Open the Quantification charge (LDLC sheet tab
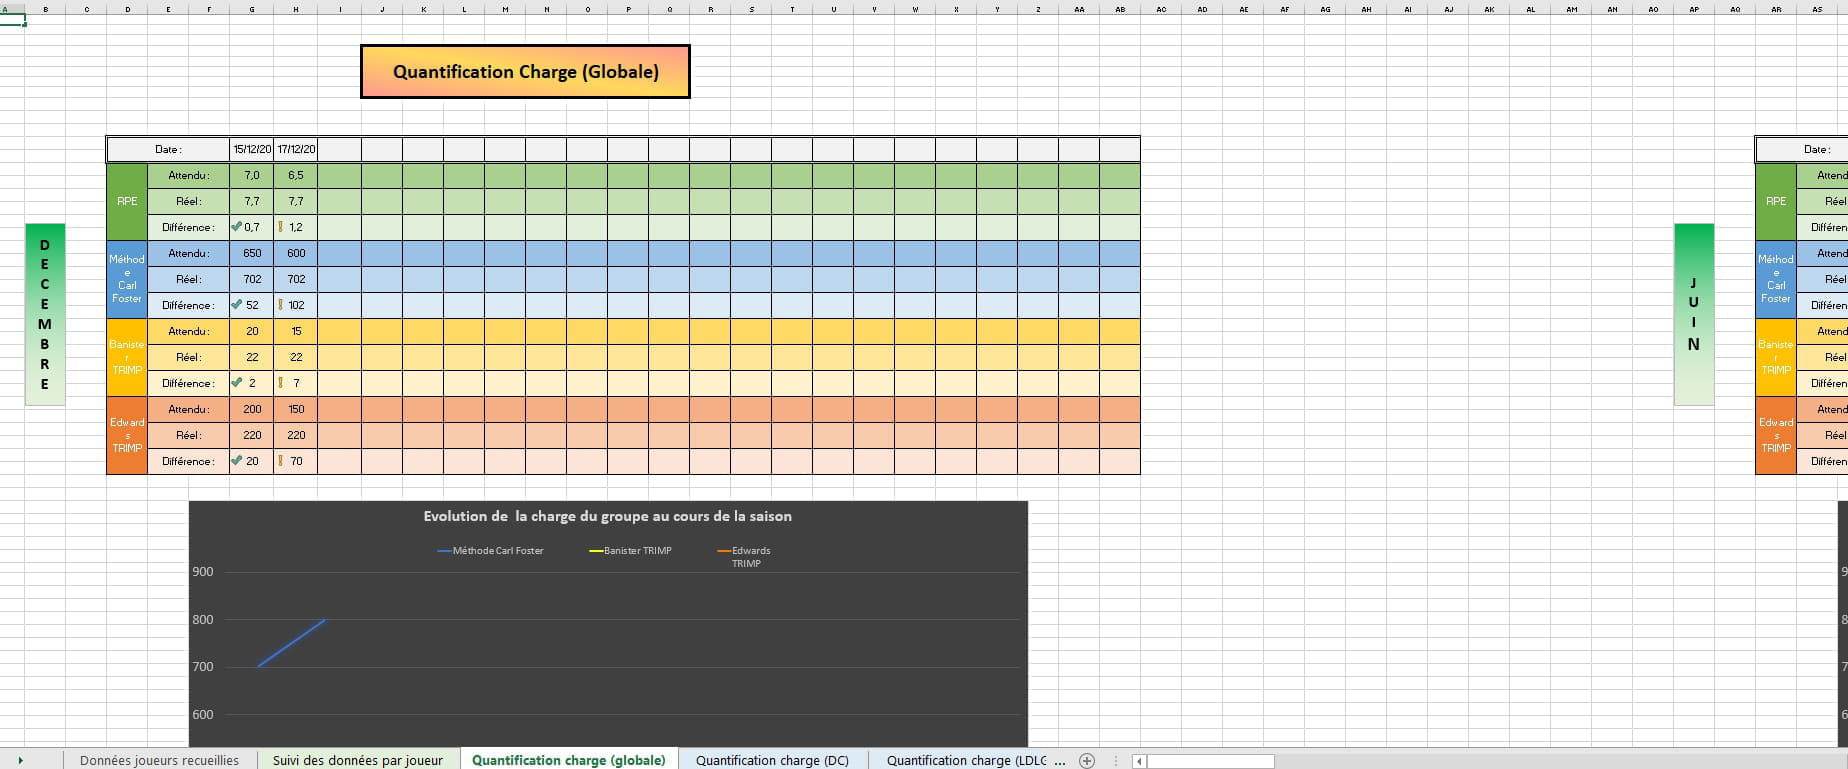 coord(966,761)
